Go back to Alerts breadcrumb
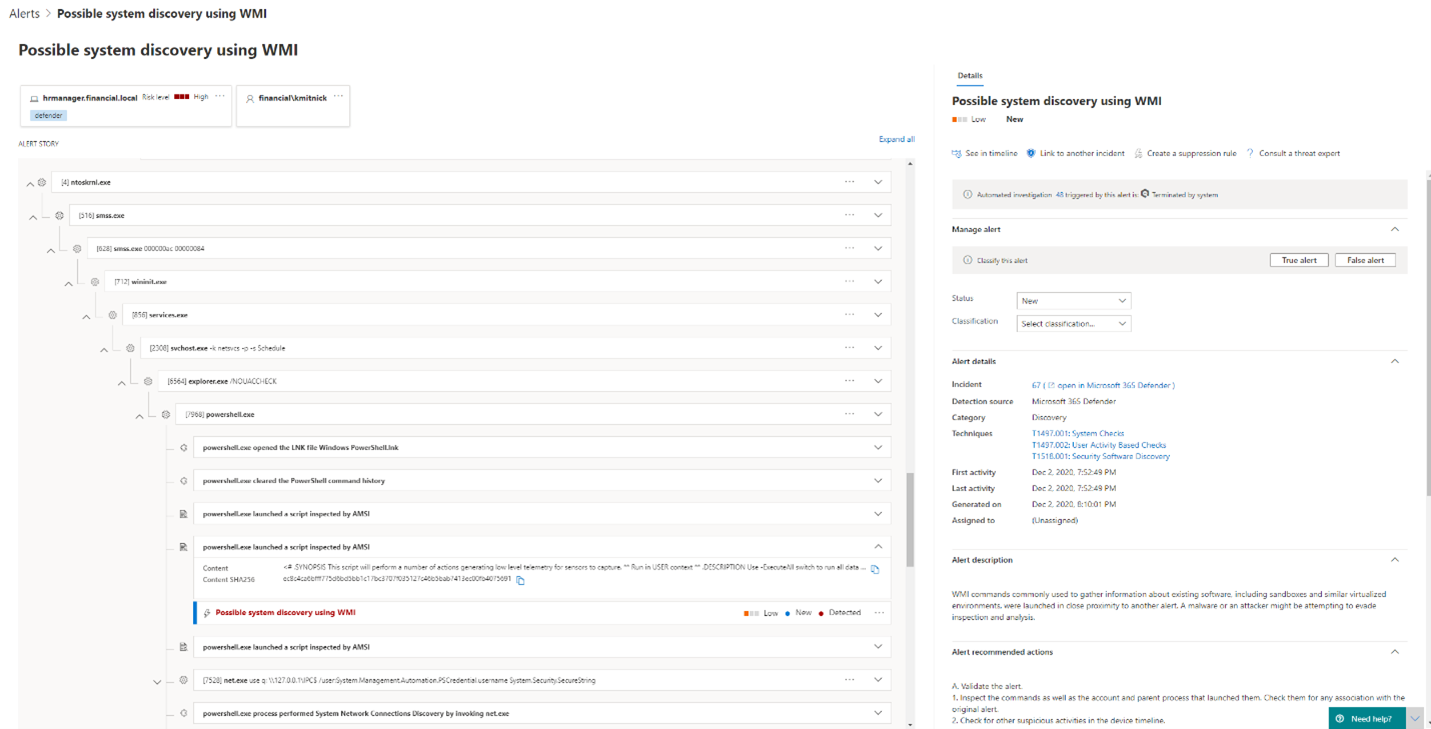The width and height of the screenshot is (1431, 729). 24,14
